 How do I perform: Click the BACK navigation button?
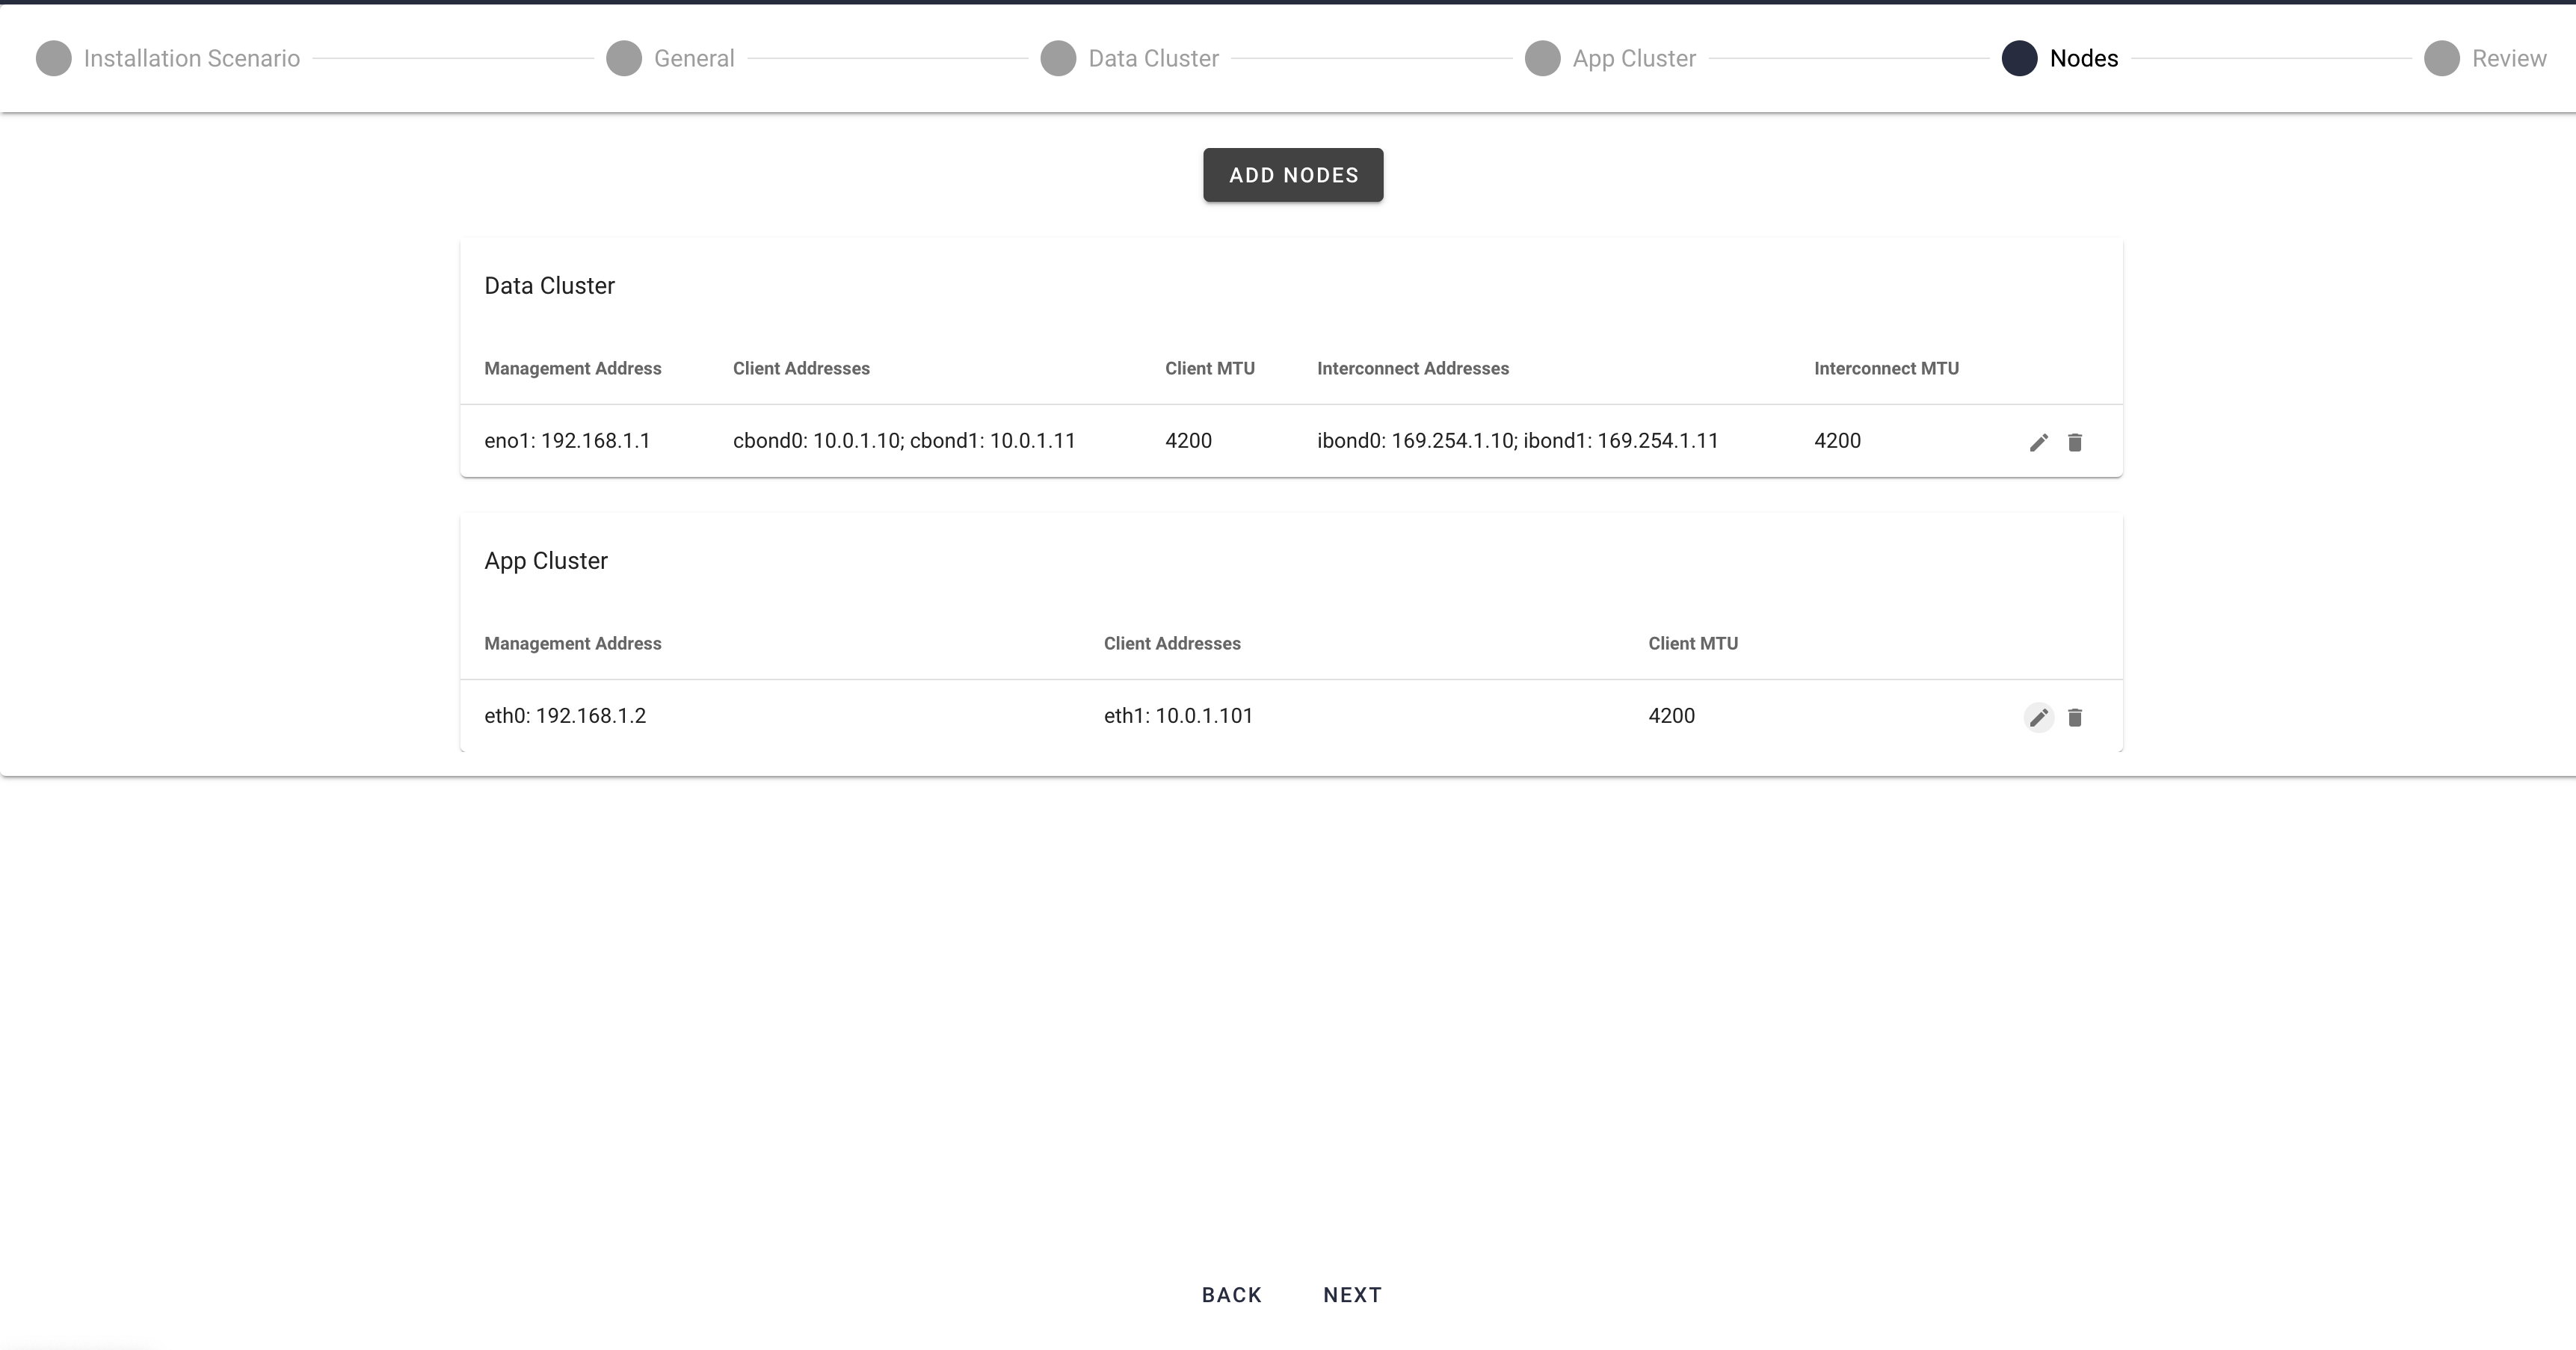[1232, 1294]
